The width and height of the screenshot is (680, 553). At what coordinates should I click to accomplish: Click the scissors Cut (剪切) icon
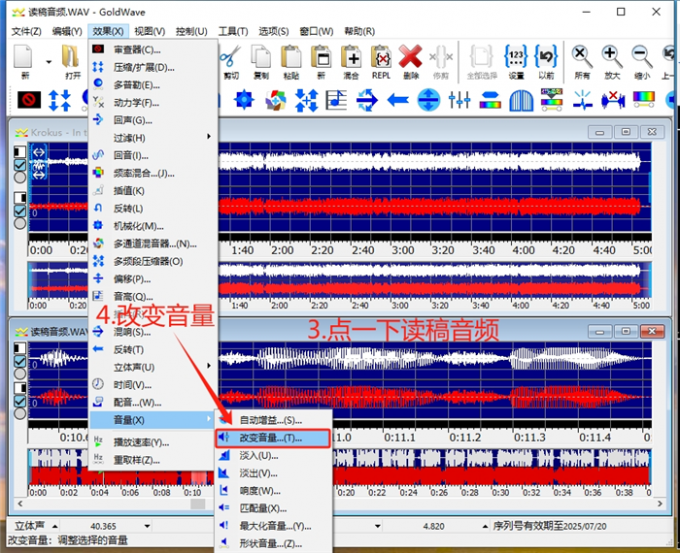pos(231,57)
